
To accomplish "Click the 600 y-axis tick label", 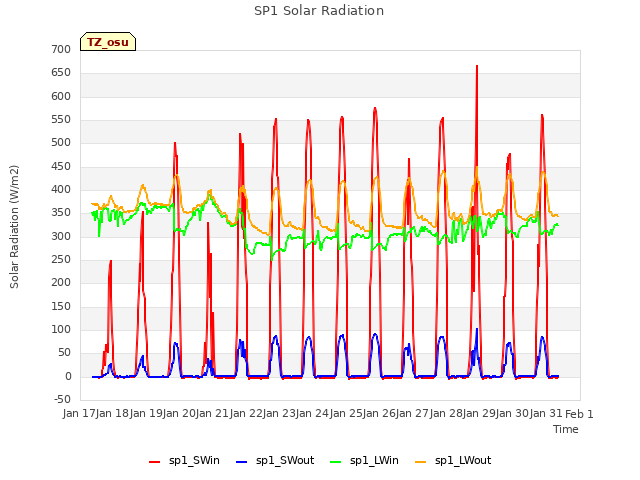I will pyautogui.click(x=61, y=96).
